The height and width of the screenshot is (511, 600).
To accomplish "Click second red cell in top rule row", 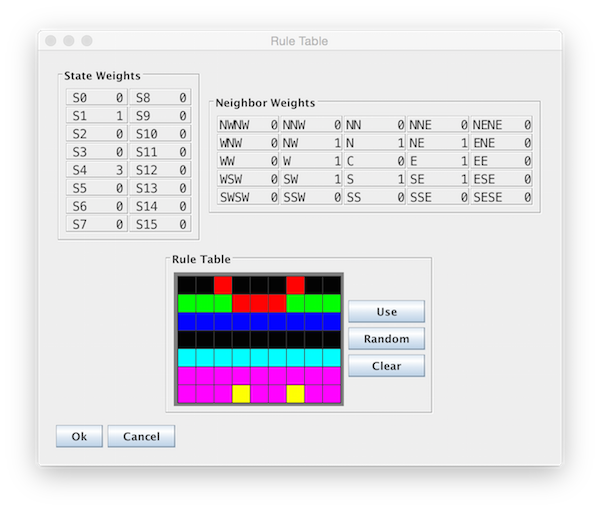I will point(295,285).
